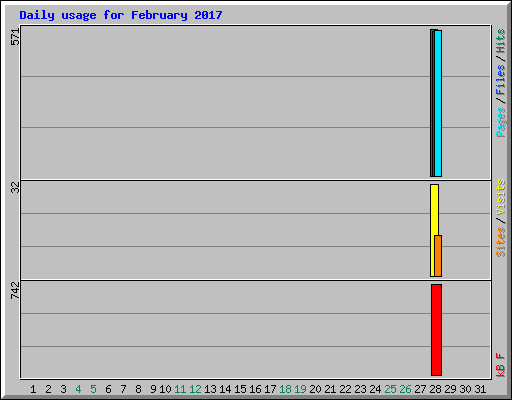Click day 24 on the x-axis

[375, 389]
